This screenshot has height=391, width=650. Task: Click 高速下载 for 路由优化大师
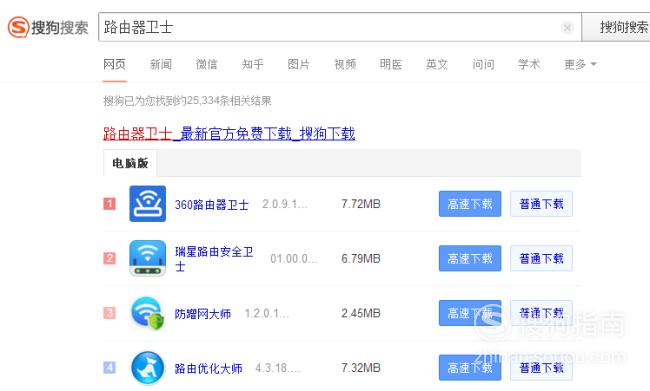(x=470, y=368)
